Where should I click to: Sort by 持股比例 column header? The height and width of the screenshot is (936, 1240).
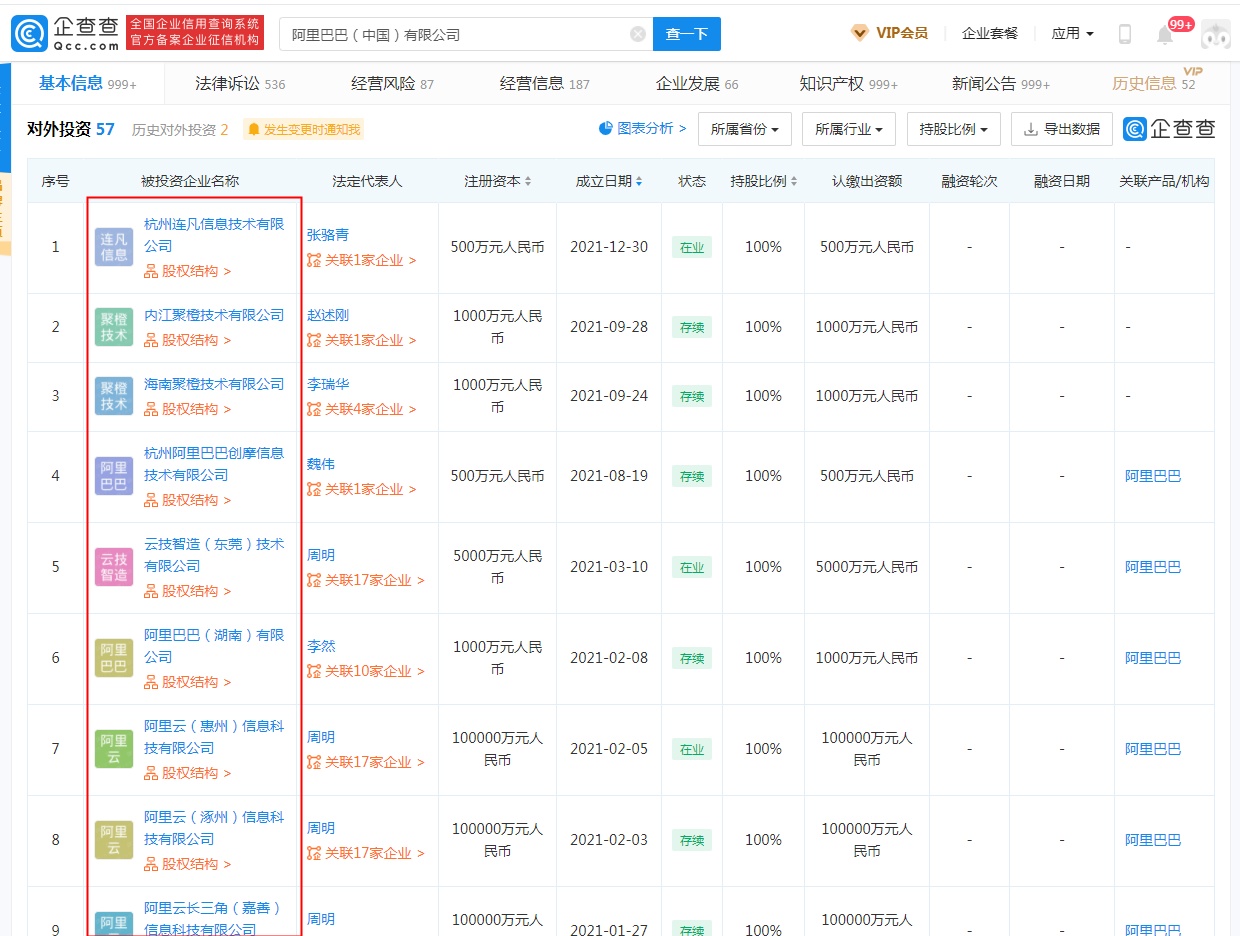tap(763, 181)
